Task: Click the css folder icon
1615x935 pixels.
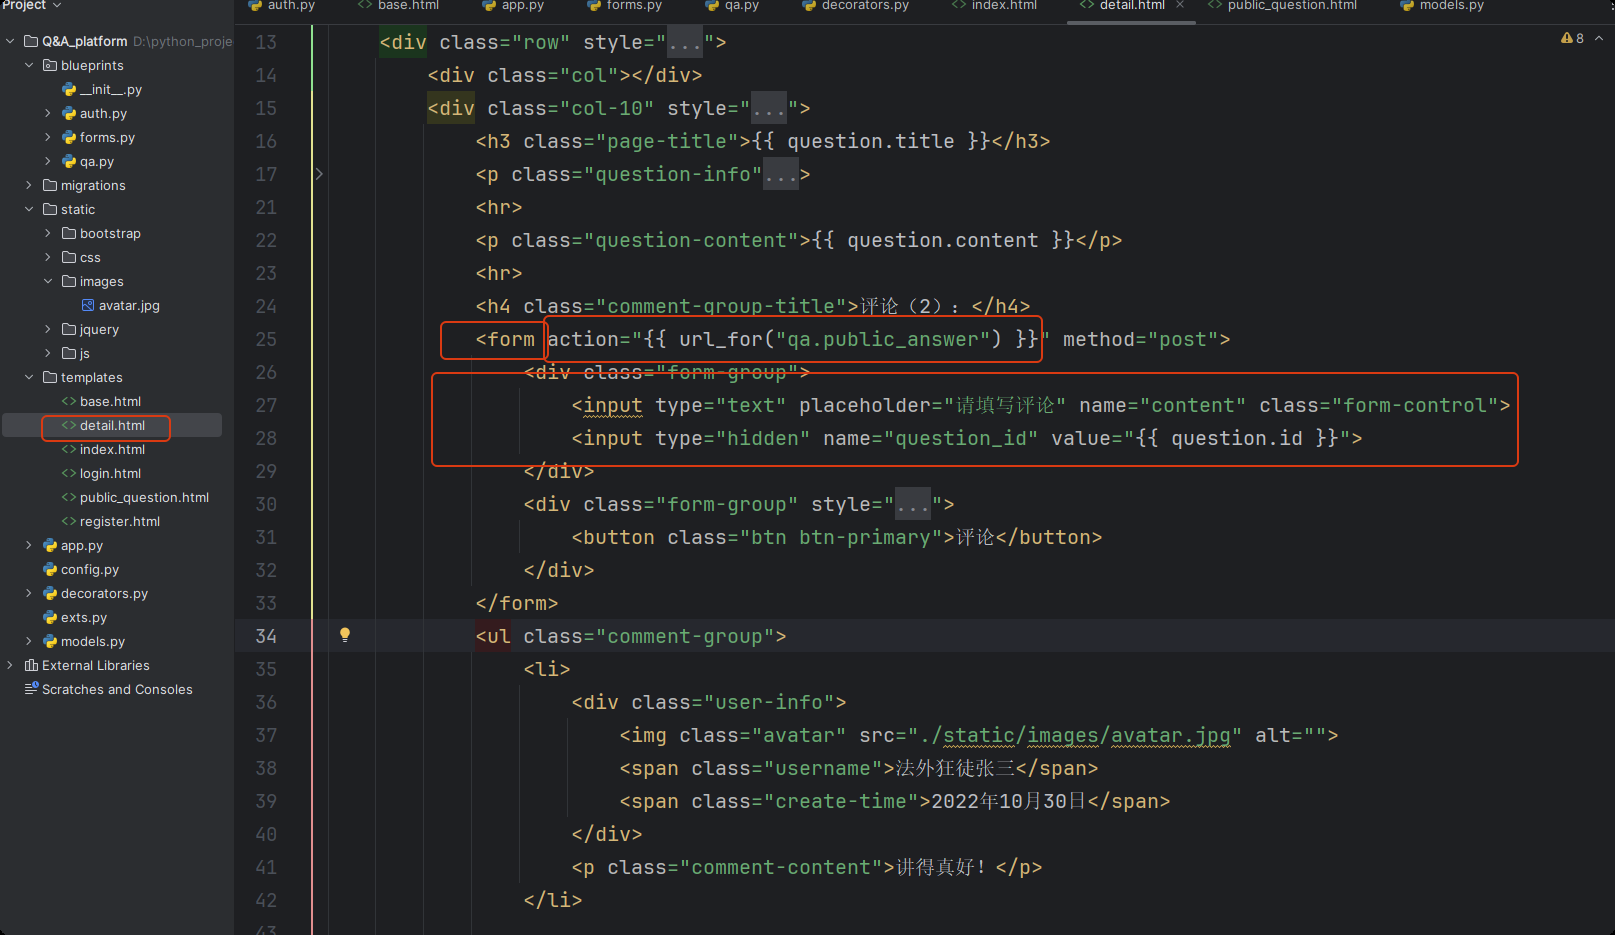Action: tap(69, 257)
